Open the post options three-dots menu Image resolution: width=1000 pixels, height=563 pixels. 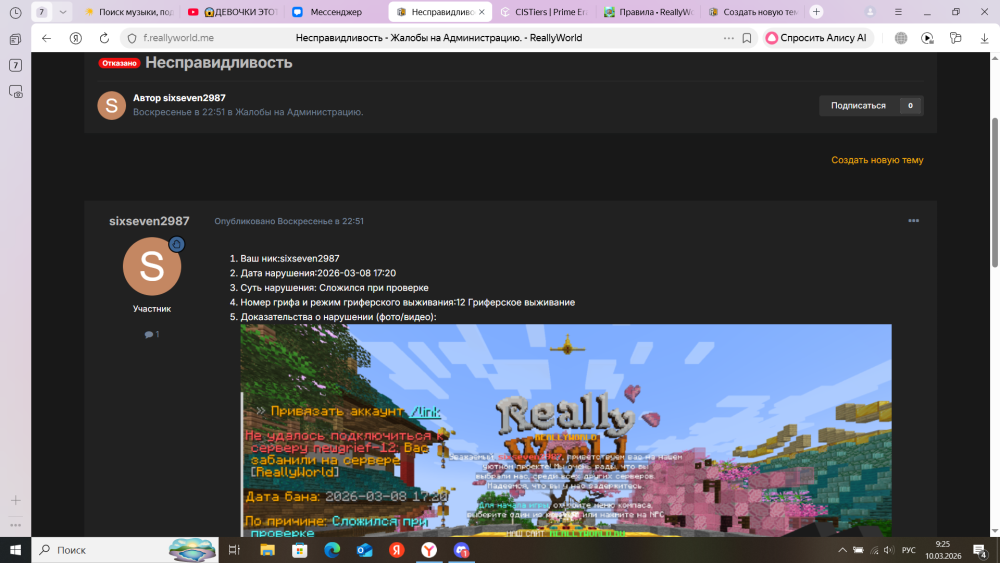(x=913, y=221)
